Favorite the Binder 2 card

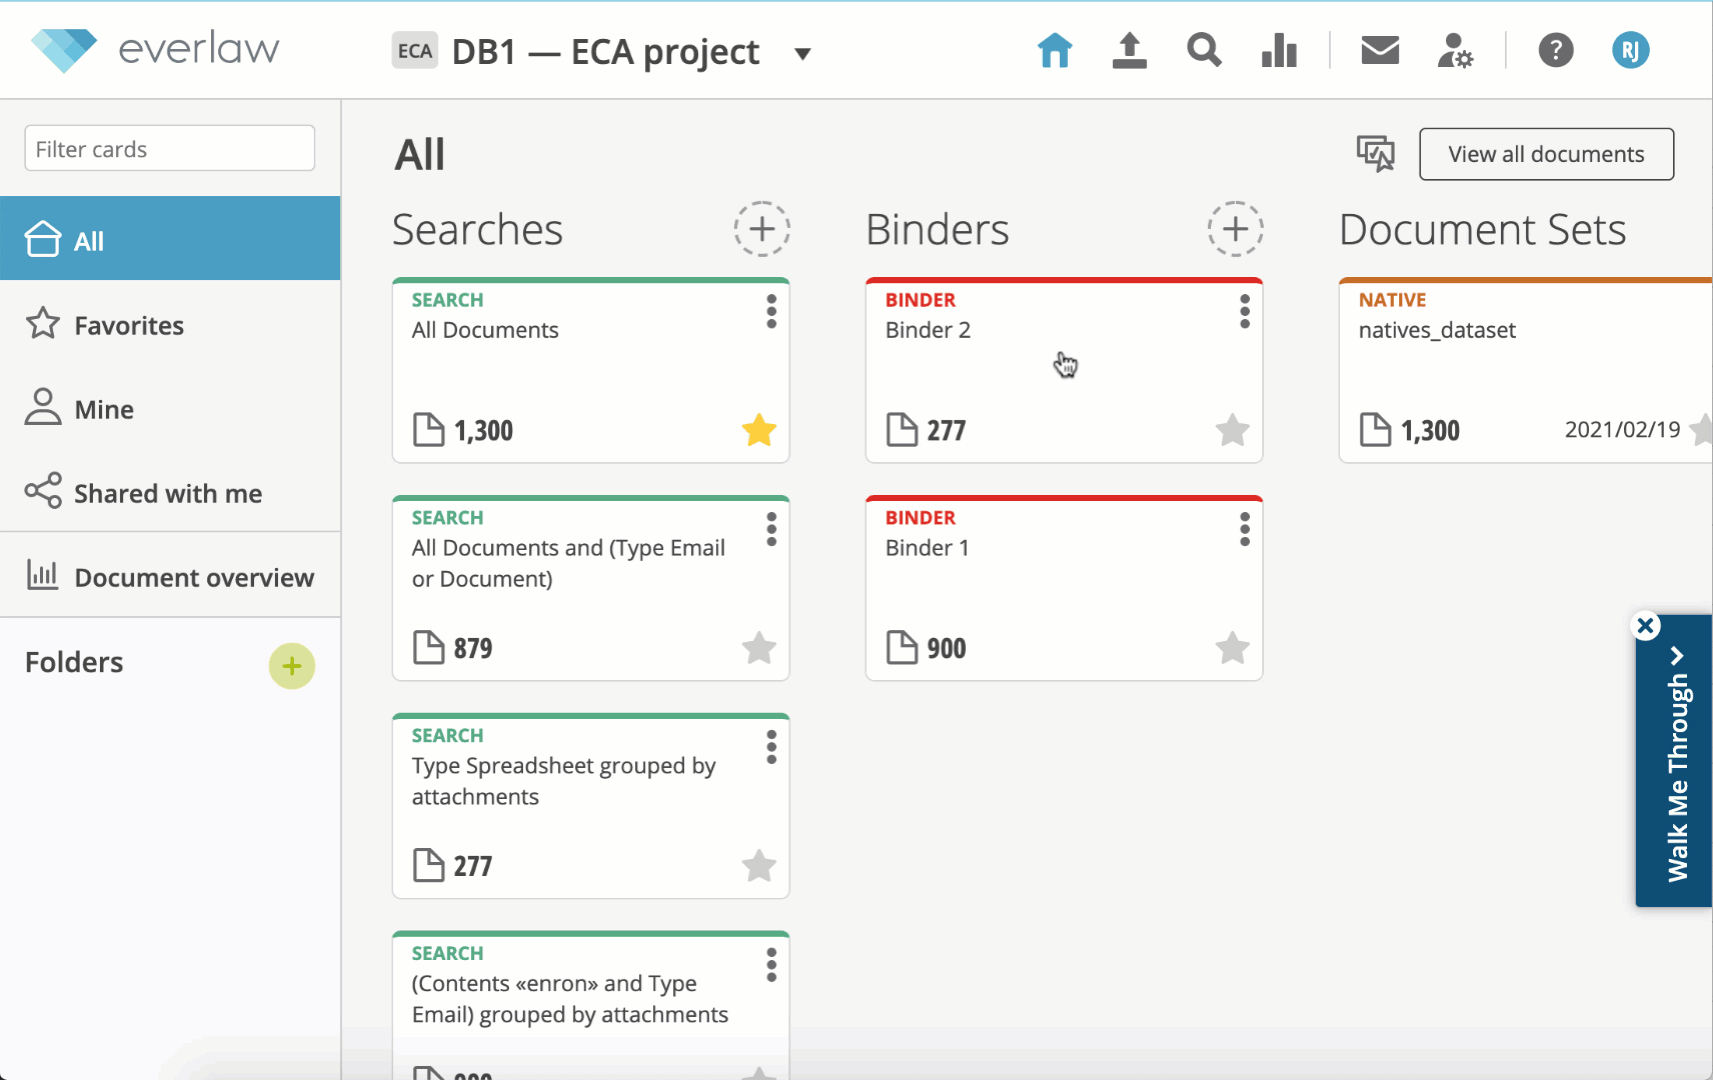pyautogui.click(x=1232, y=430)
